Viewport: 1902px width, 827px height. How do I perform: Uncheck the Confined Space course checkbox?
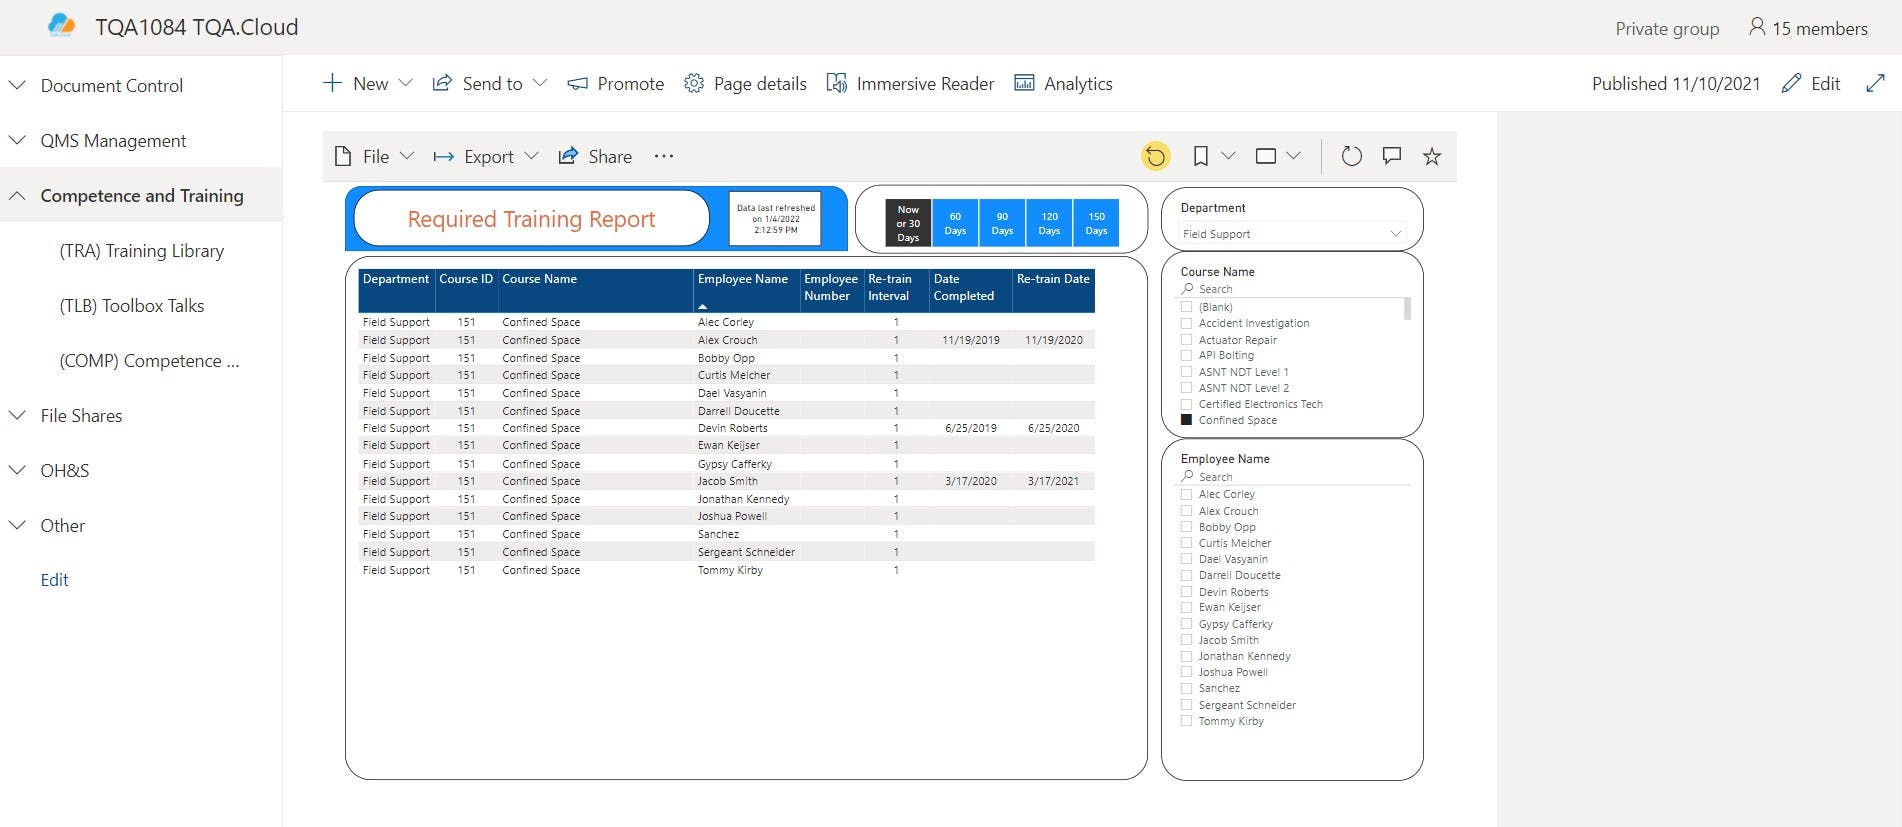pyautogui.click(x=1187, y=420)
